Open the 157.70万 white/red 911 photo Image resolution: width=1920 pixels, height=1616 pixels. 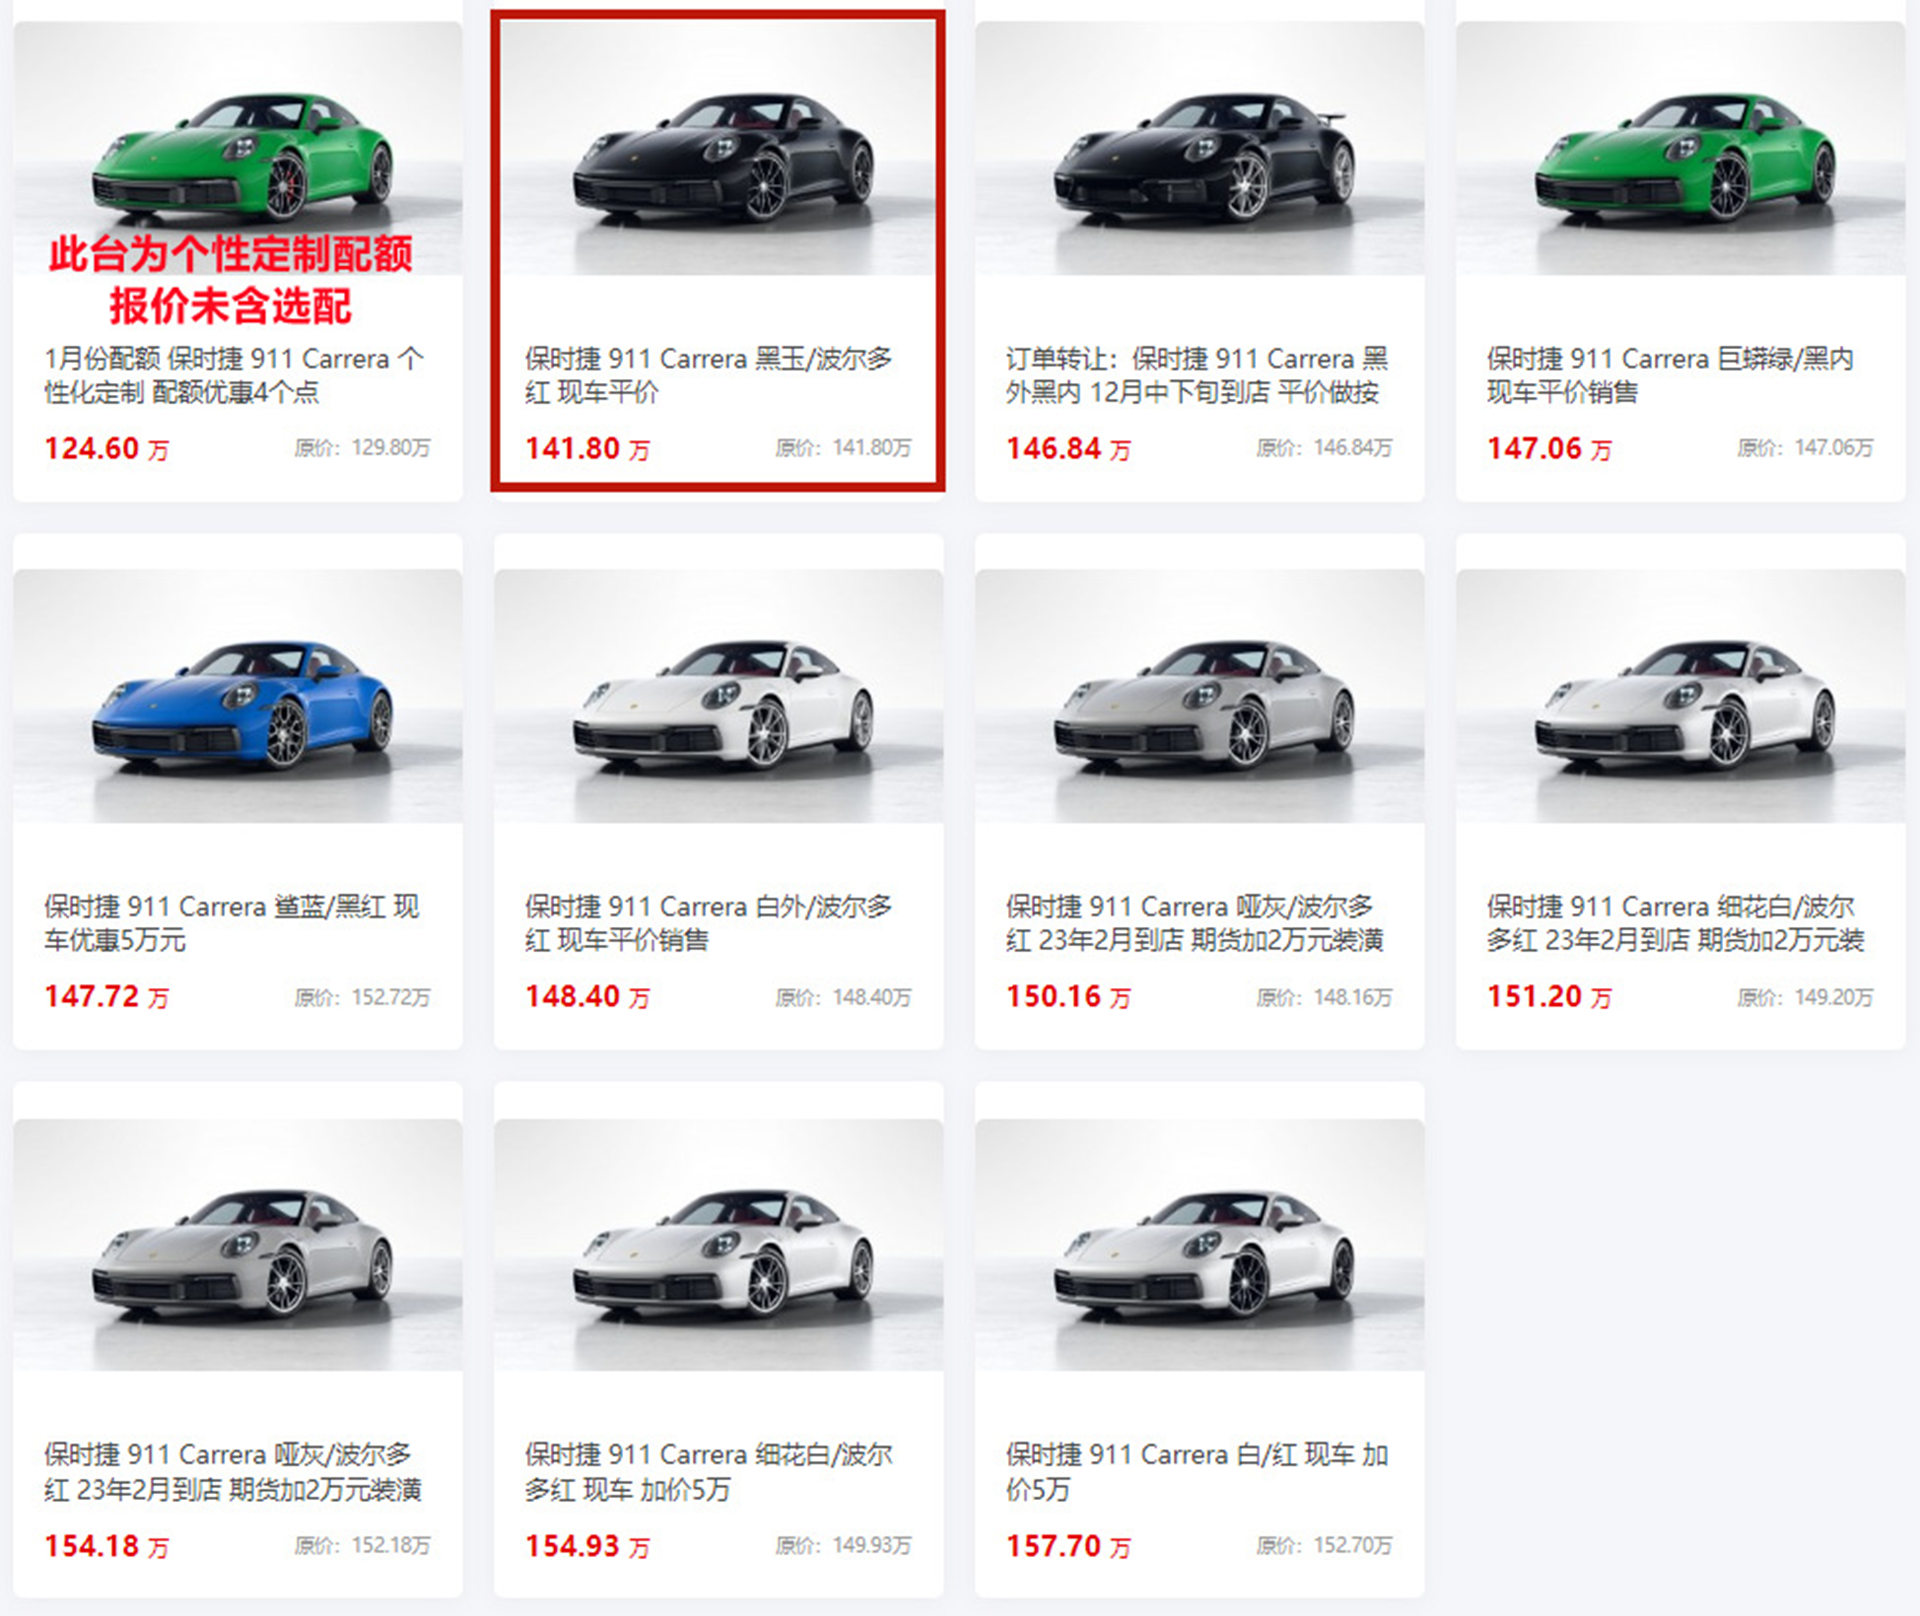[1199, 1245]
